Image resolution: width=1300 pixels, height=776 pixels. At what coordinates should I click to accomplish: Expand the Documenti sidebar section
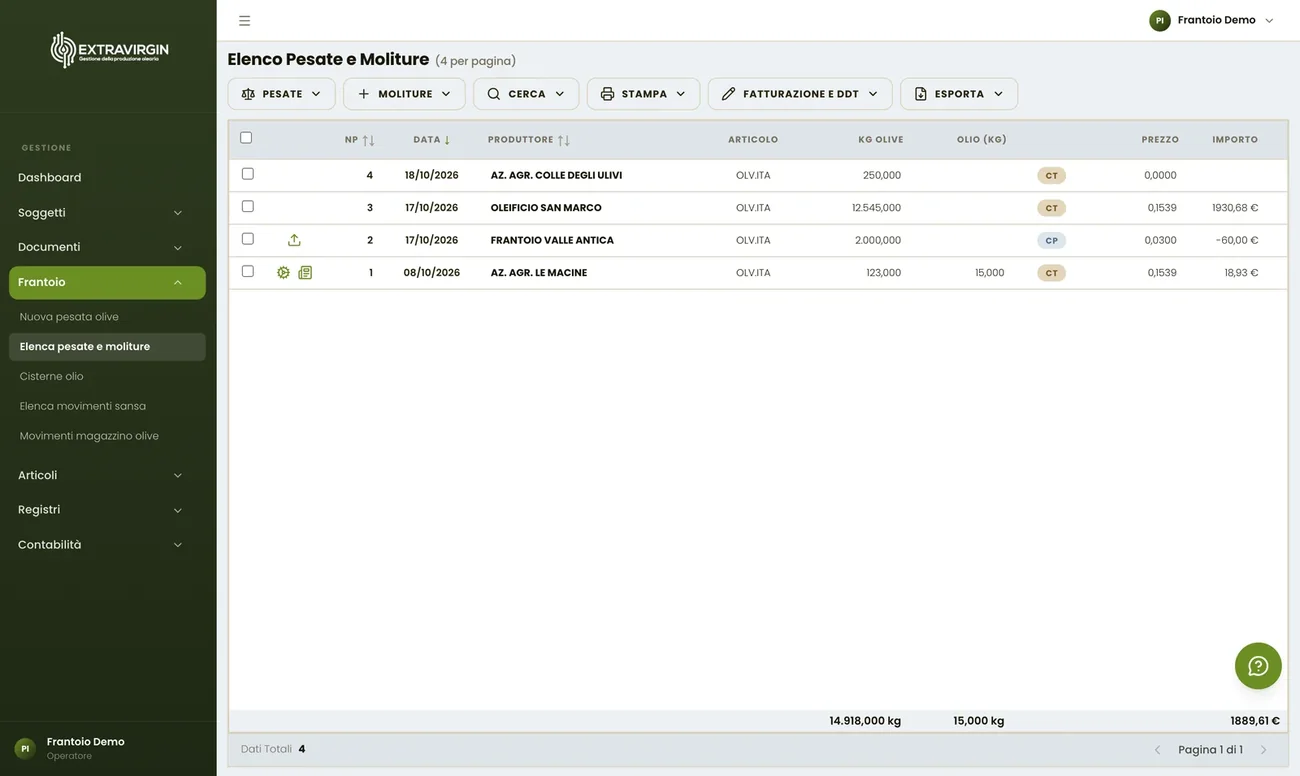(107, 247)
